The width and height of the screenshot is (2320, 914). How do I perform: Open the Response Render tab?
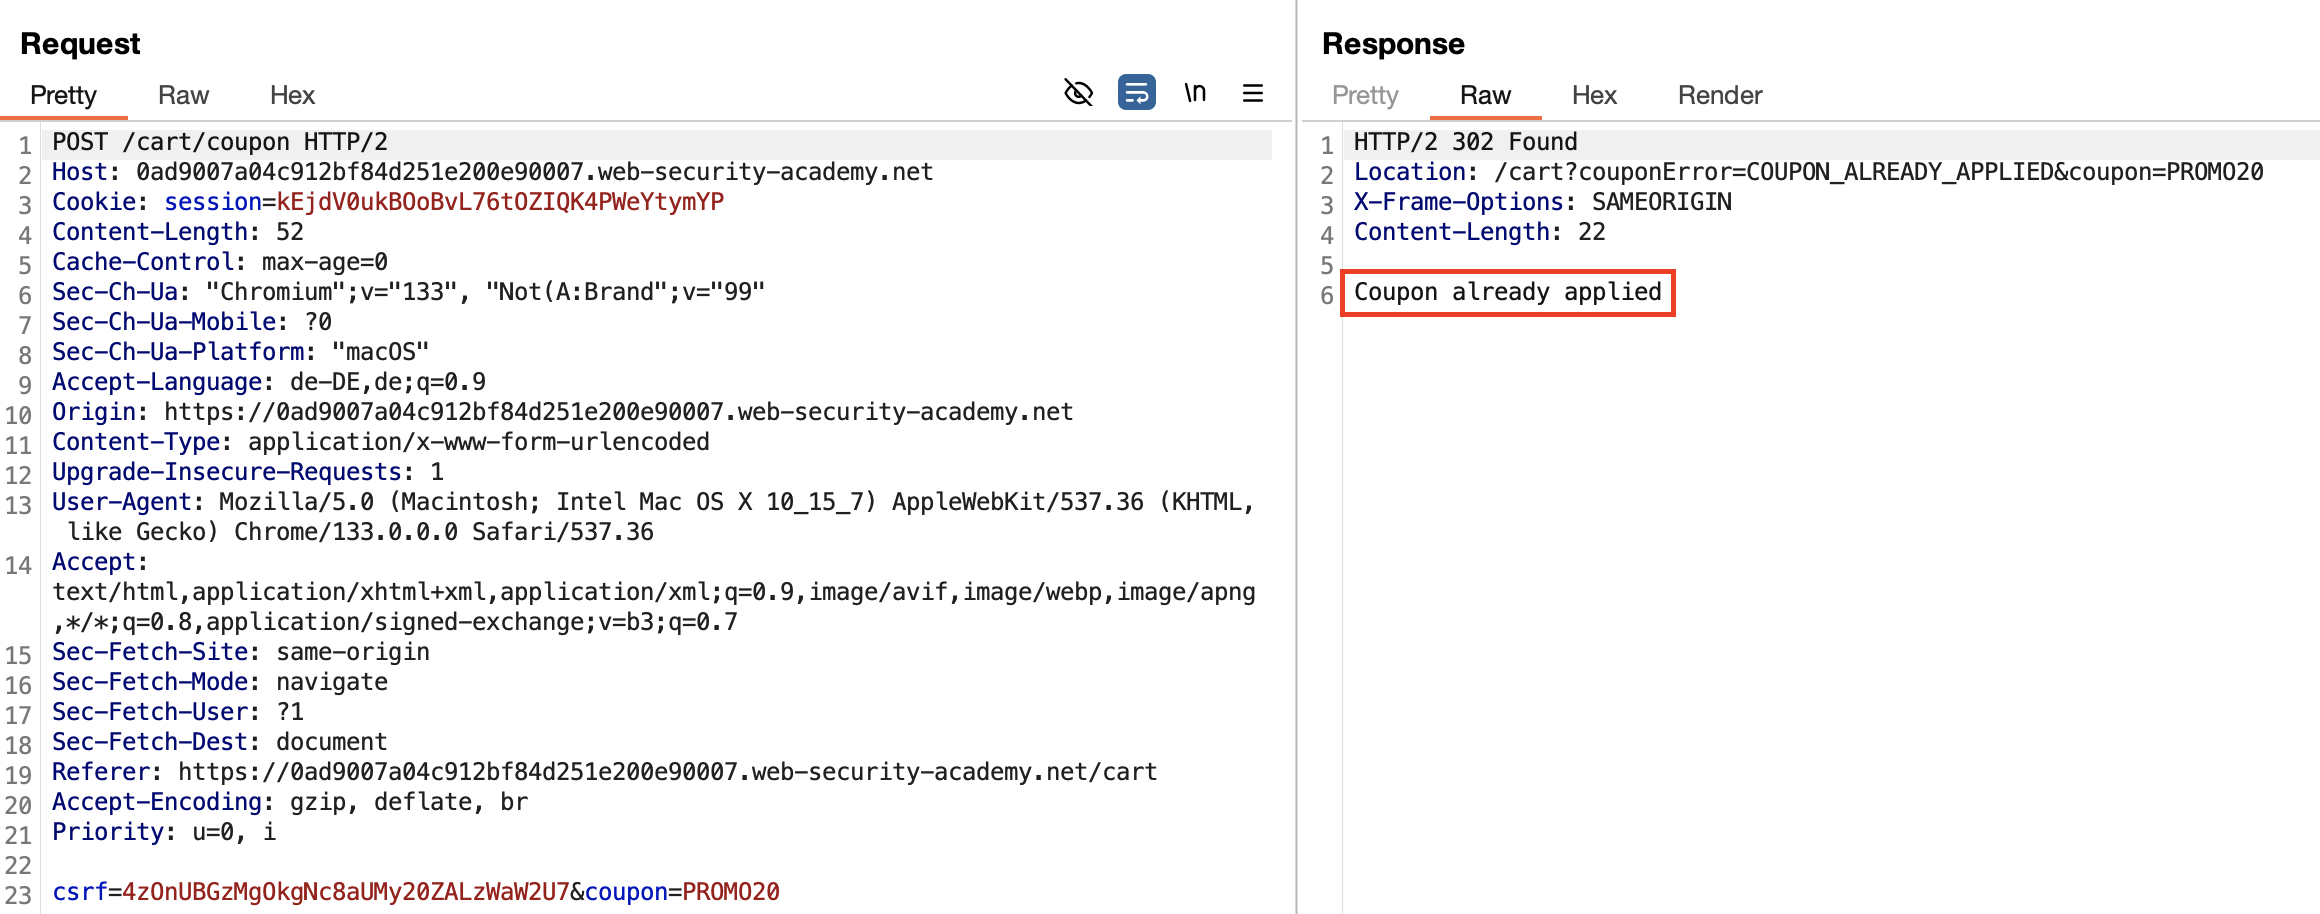click(1719, 95)
